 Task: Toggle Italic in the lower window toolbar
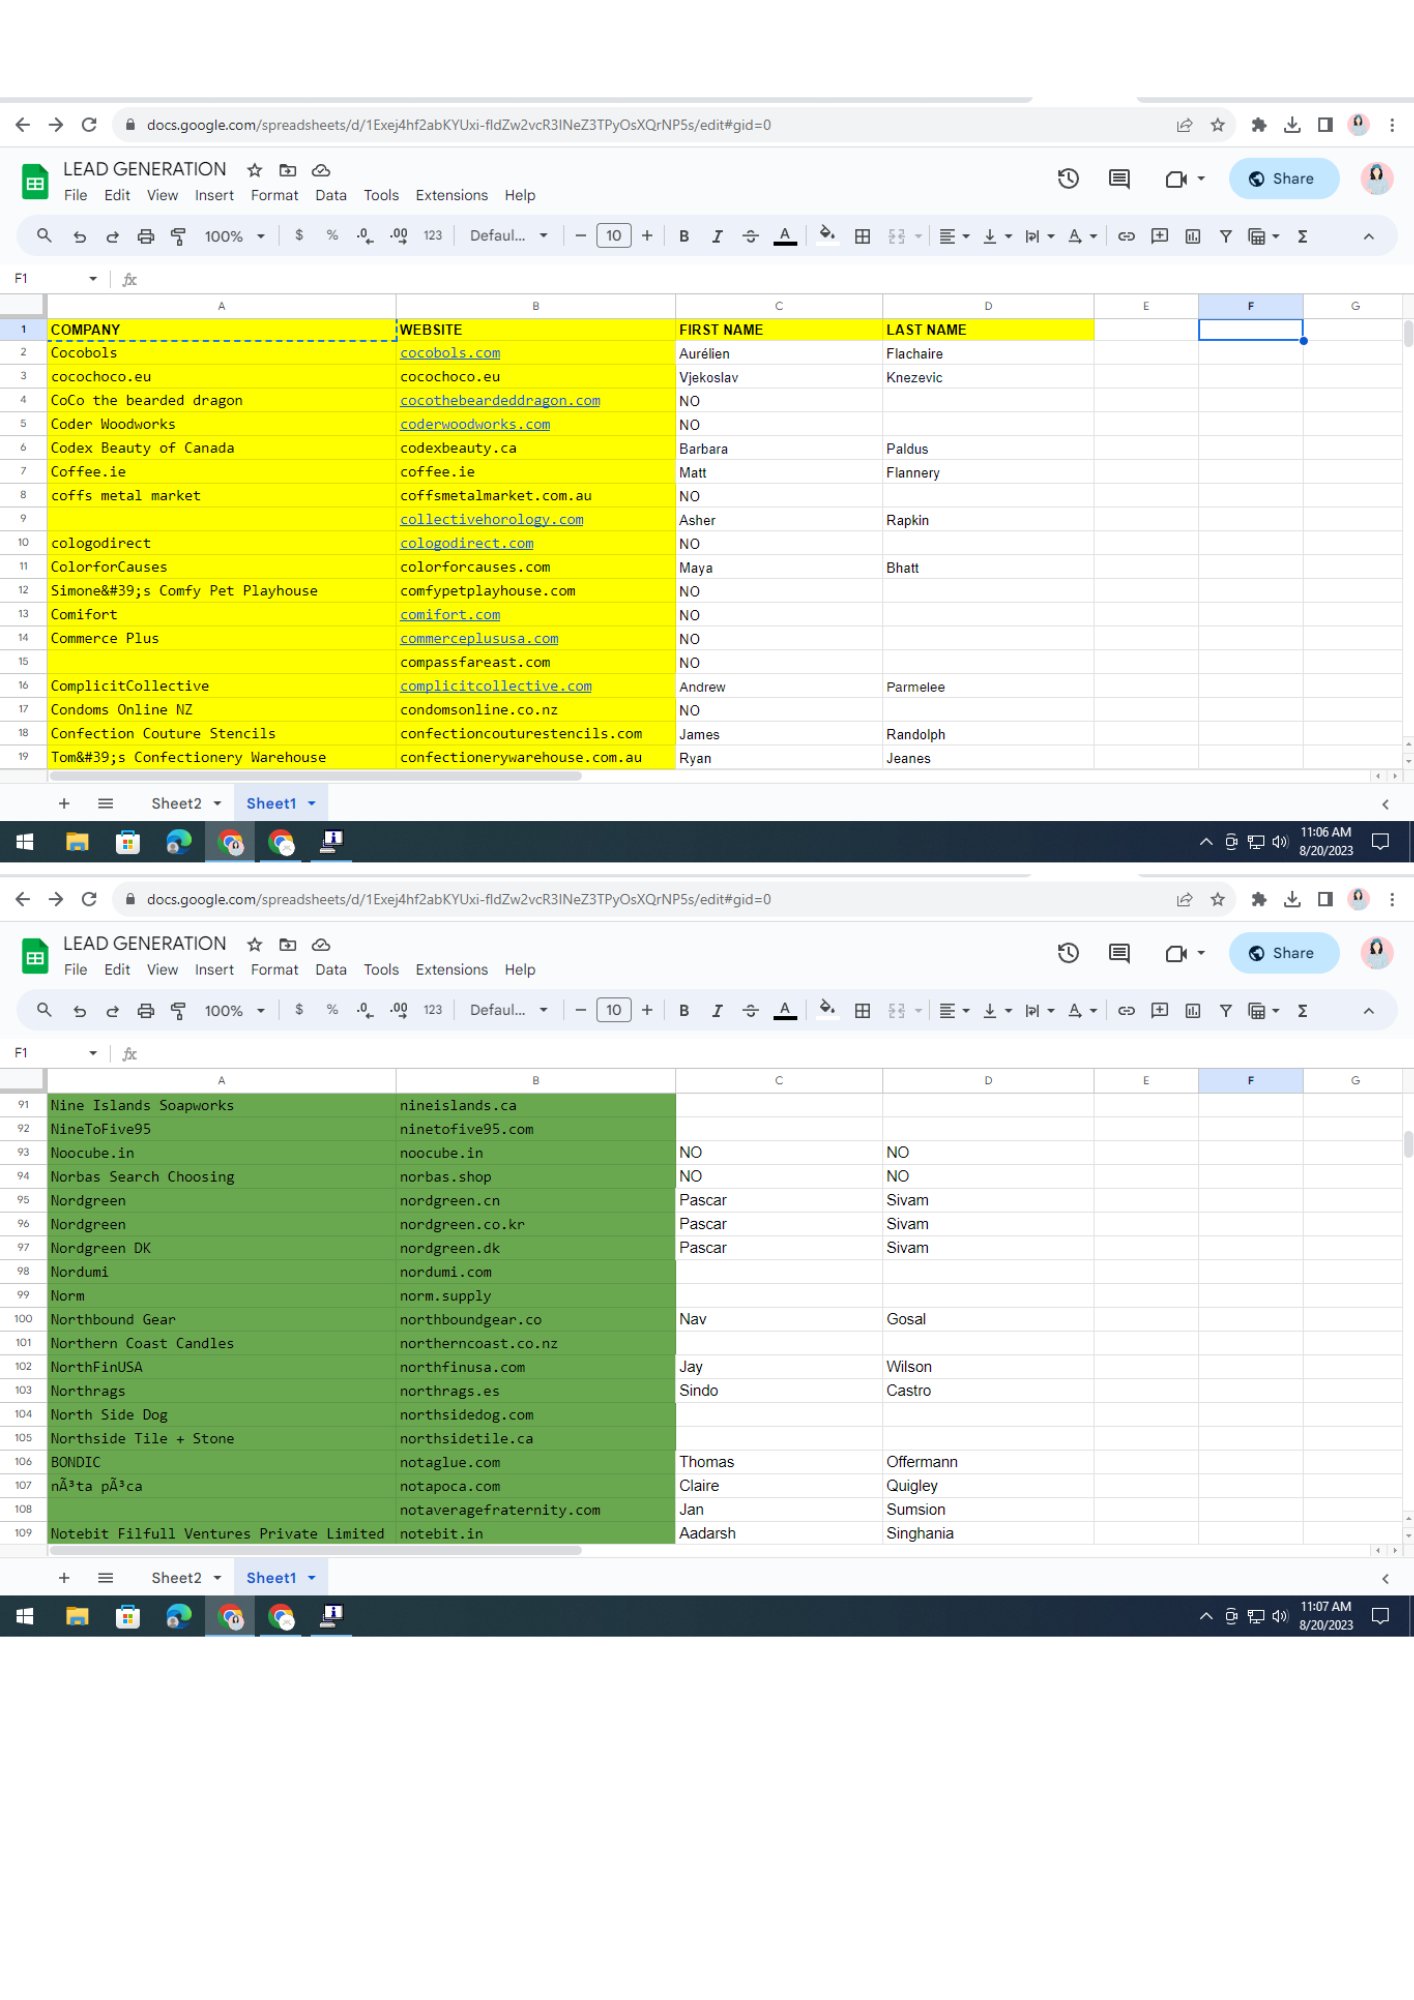tap(717, 1011)
